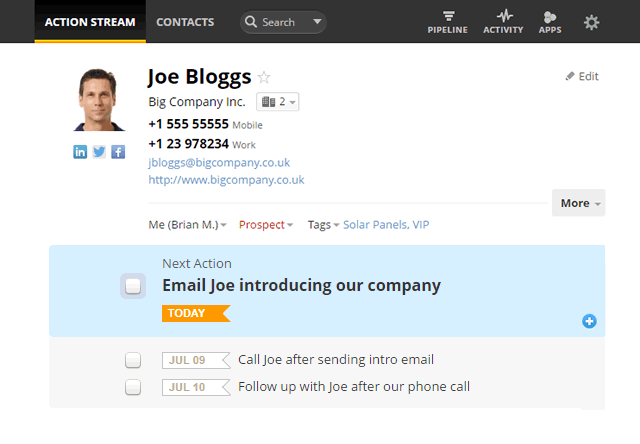Open Joe's Twitter profile icon
The width and height of the screenshot is (640, 444).
(99, 152)
